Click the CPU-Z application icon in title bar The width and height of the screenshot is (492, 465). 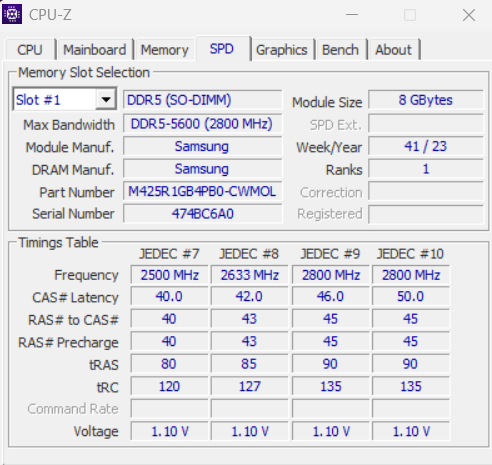coord(12,14)
